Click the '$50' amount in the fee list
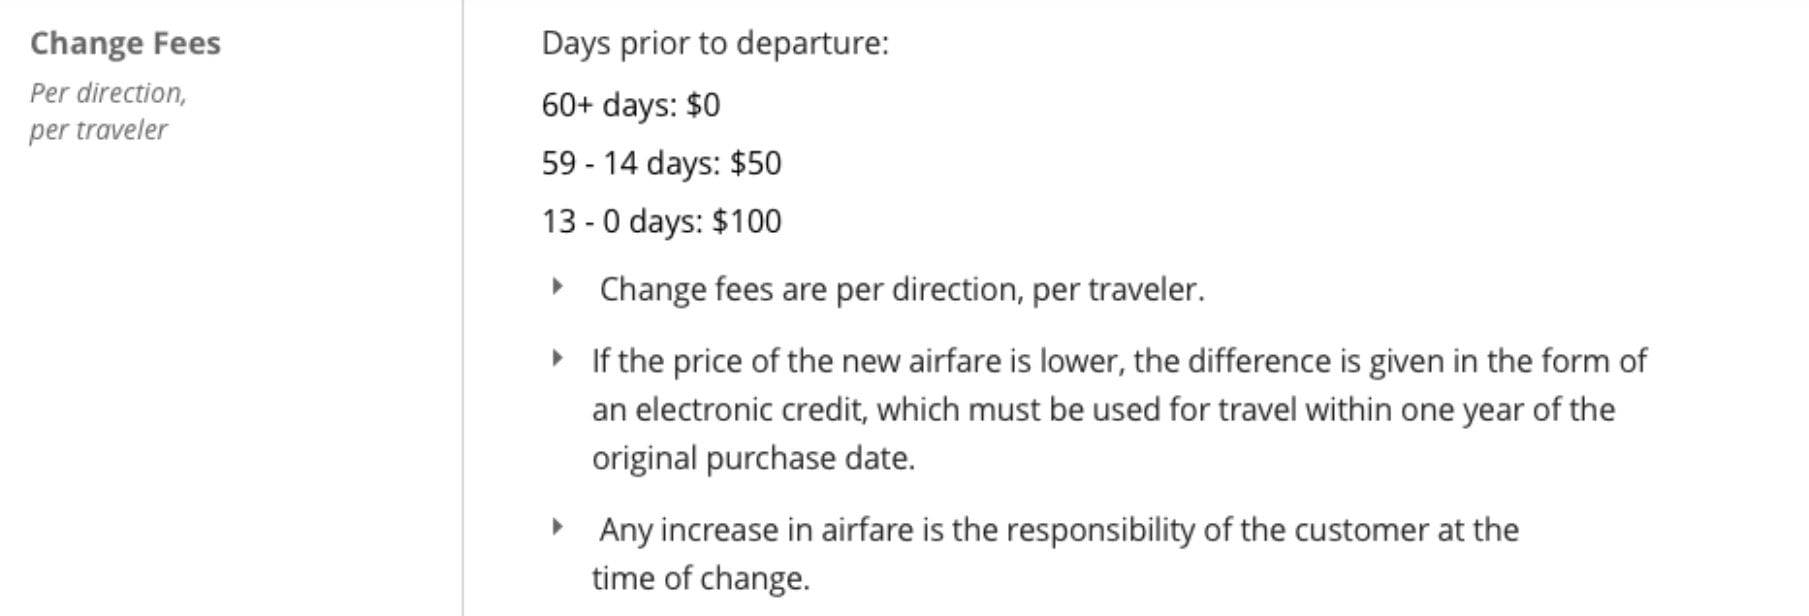This screenshot has height=616, width=1809. [756, 163]
